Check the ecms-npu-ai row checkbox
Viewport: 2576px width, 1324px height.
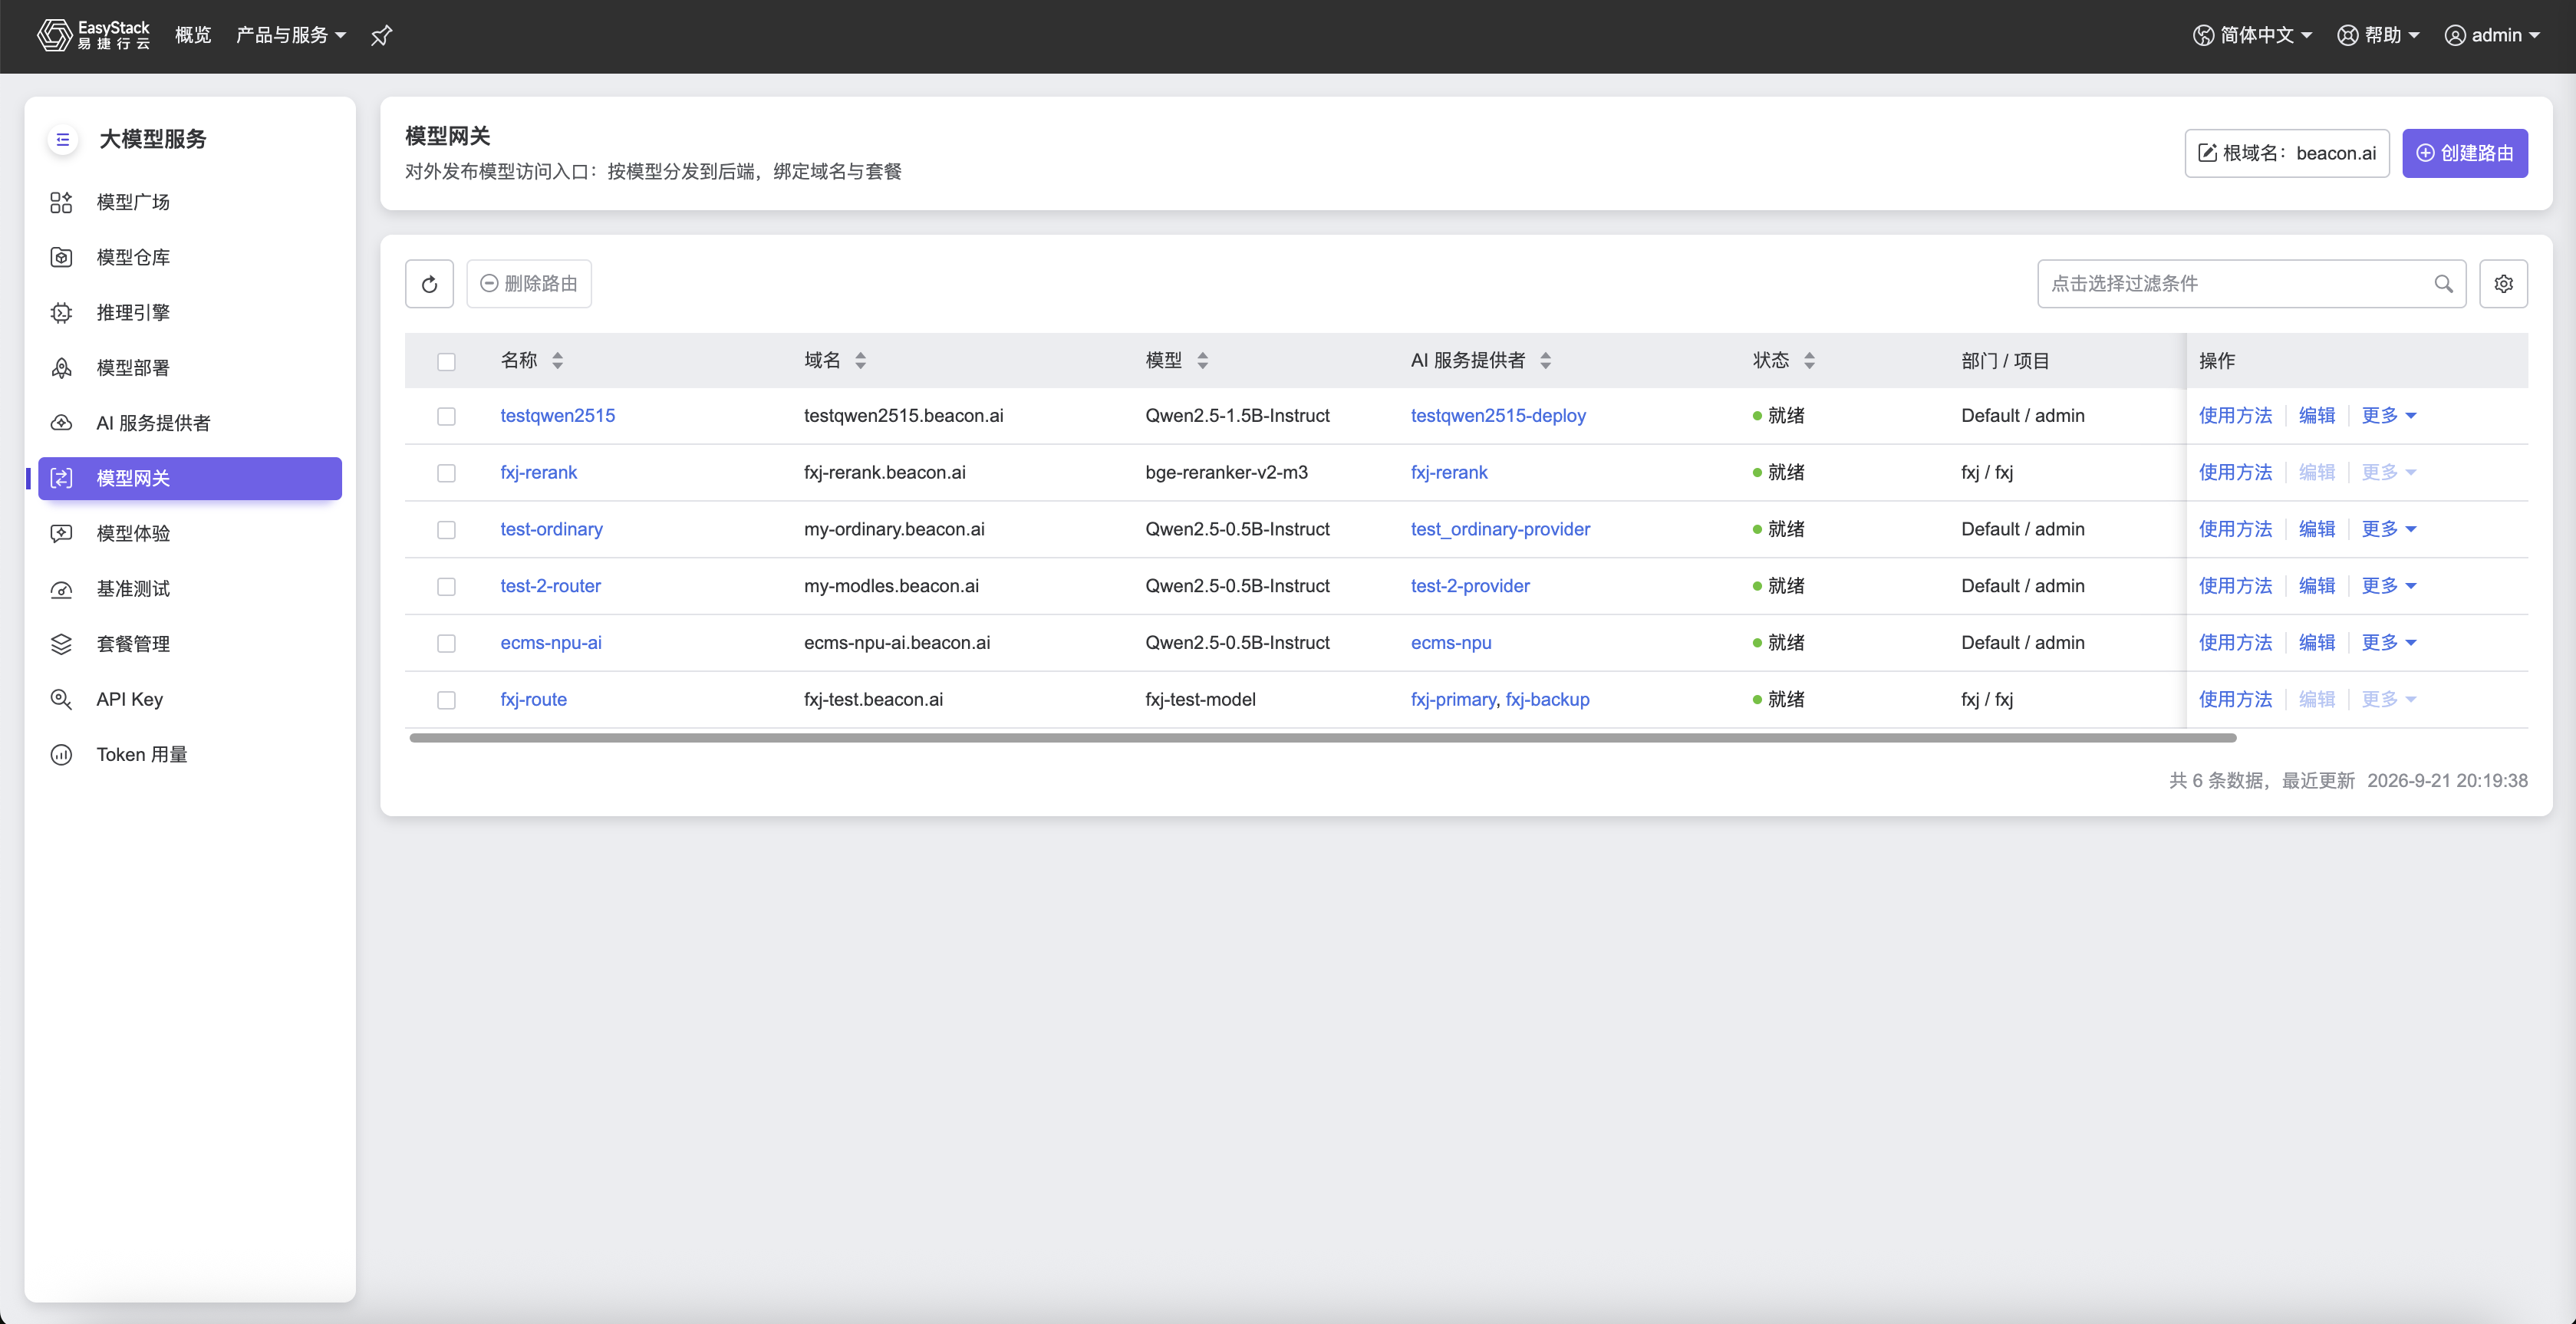tap(446, 643)
